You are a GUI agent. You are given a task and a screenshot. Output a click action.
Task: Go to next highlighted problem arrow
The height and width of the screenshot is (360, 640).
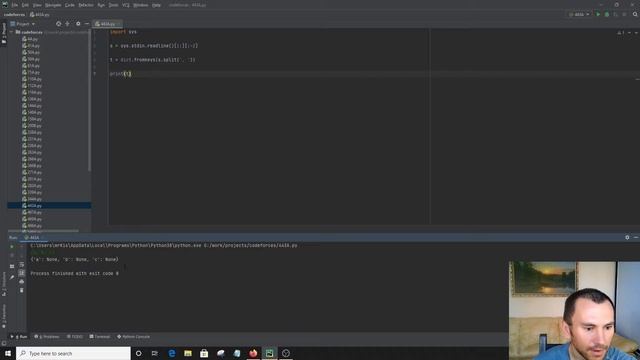click(x=636, y=33)
